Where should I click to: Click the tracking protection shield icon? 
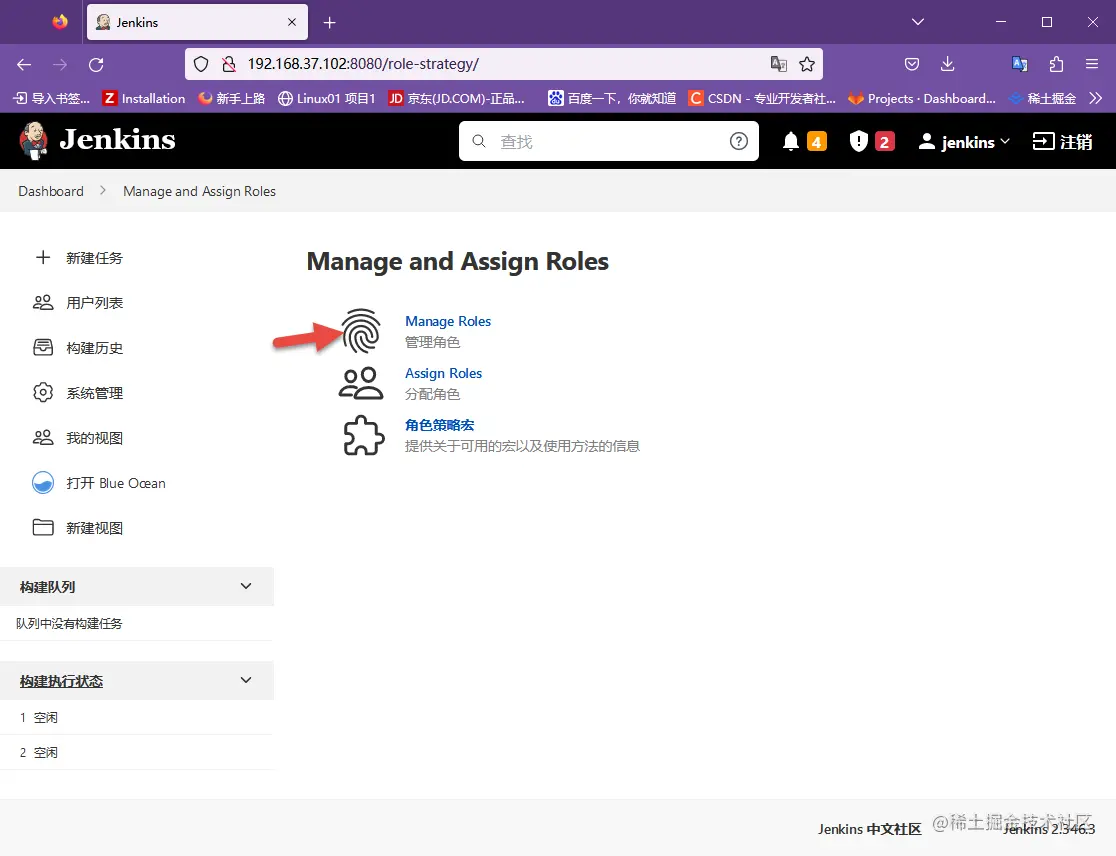point(201,64)
